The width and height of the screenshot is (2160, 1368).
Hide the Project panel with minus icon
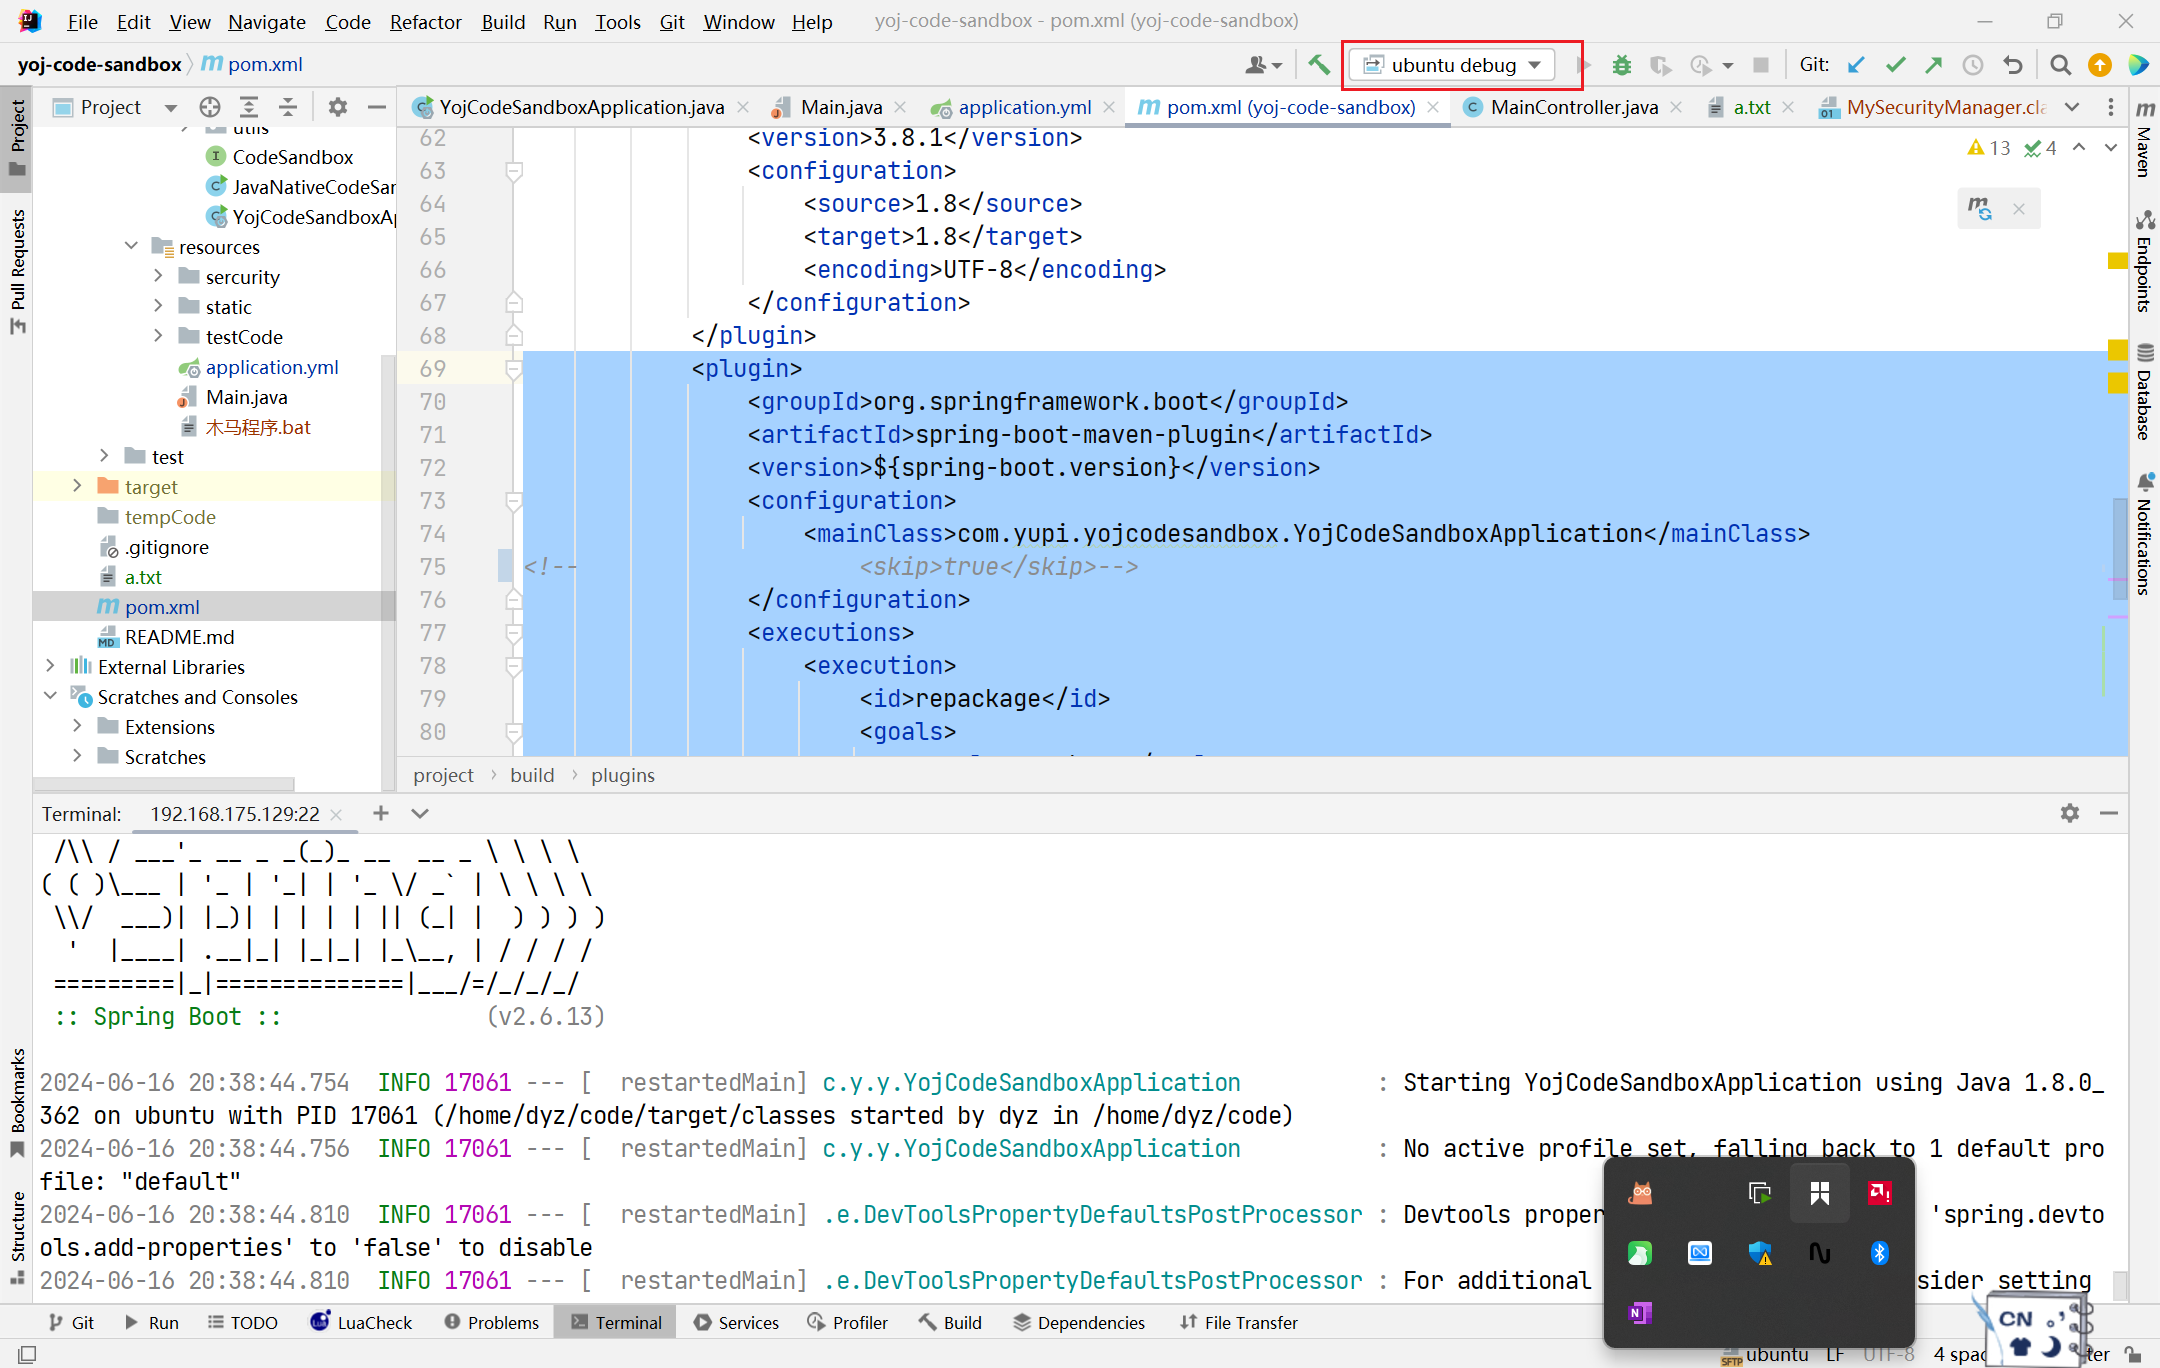(x=377, y=107)
